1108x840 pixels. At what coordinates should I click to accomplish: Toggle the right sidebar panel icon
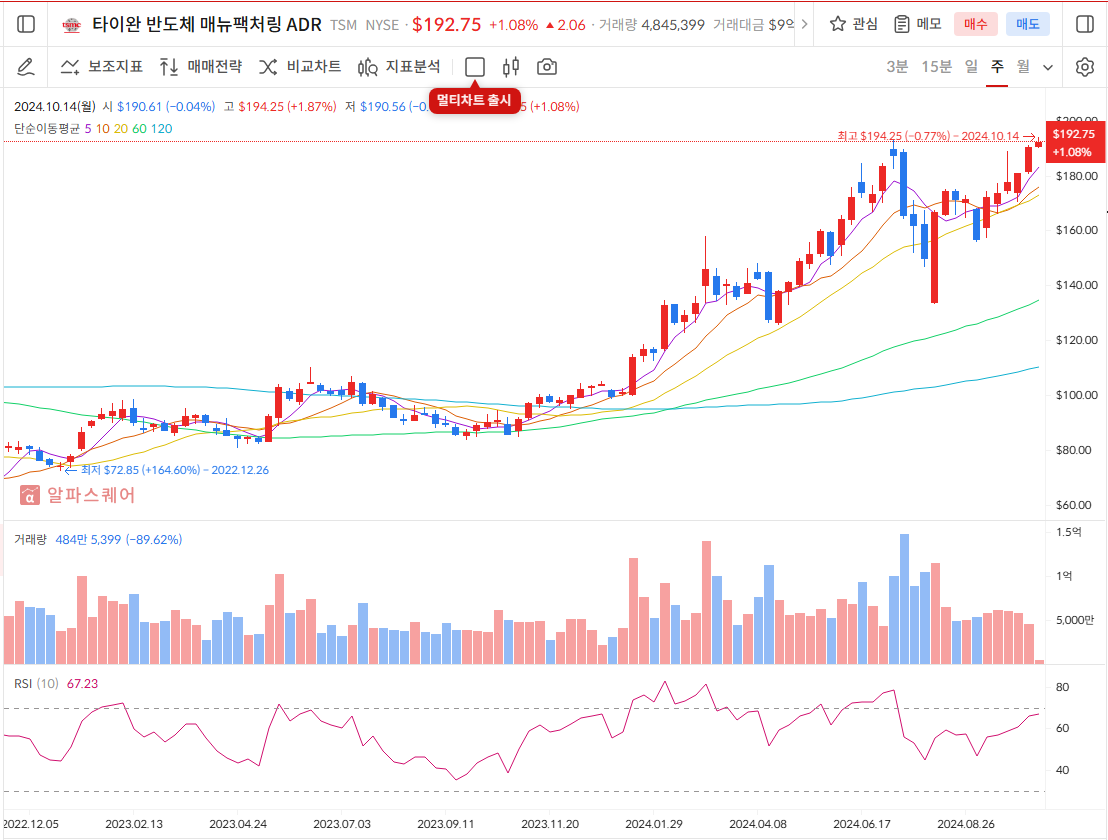tap(1085, 24)
